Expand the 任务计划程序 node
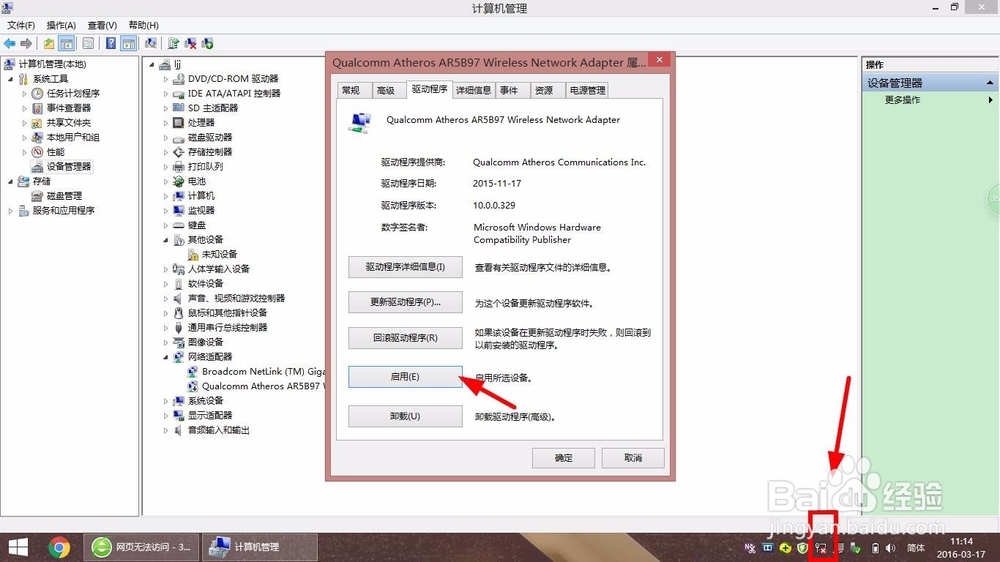This screenshot has height=562, width=1000. point(24,93)
